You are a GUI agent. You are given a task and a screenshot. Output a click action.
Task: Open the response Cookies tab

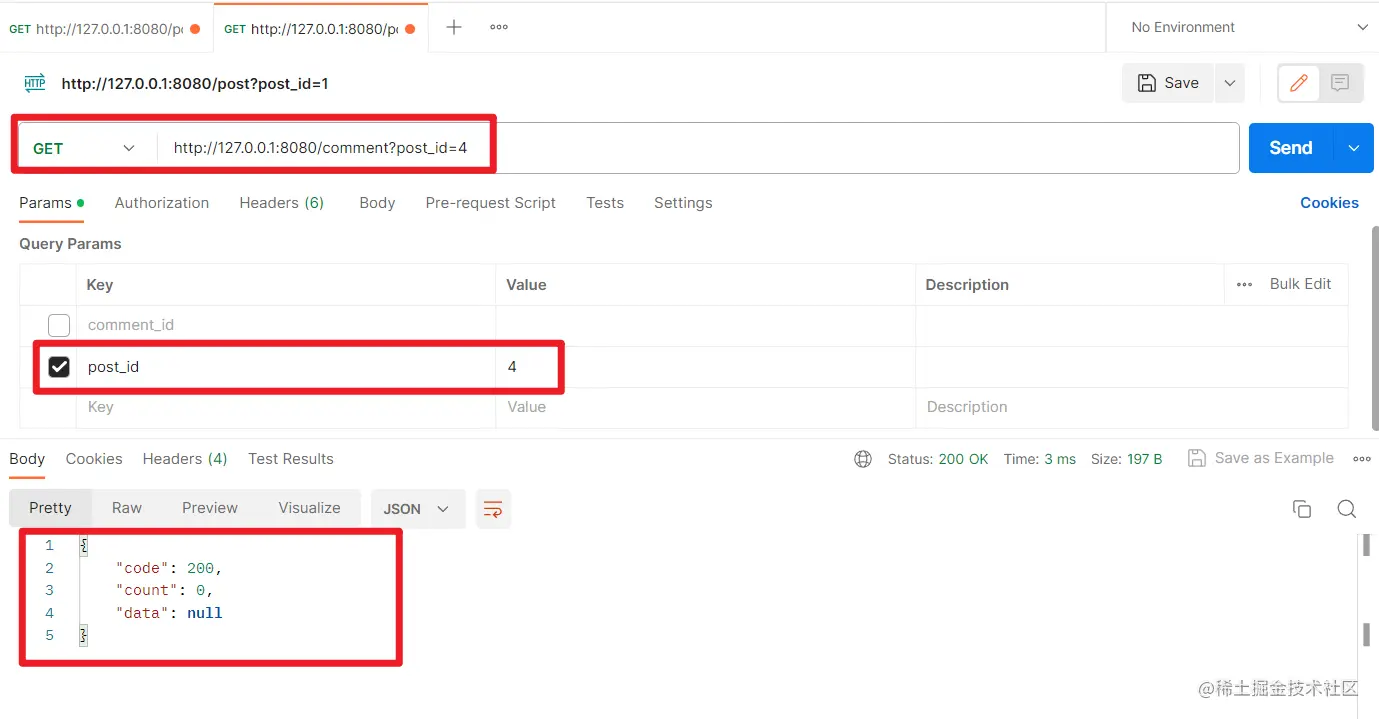94,459
